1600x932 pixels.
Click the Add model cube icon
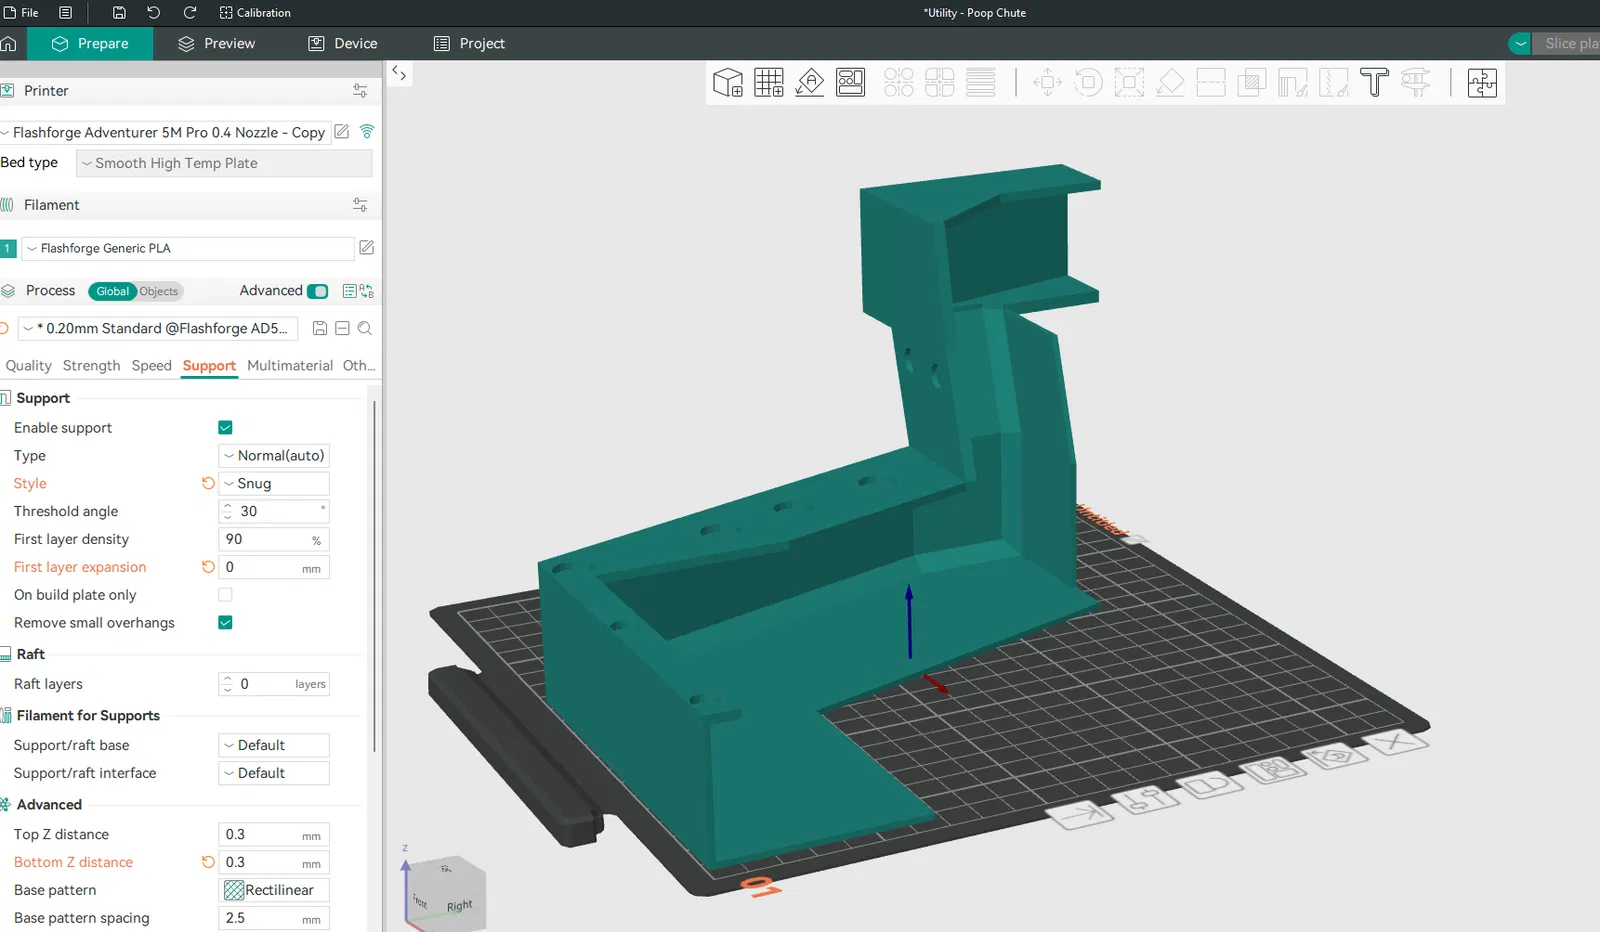point(728,82)
